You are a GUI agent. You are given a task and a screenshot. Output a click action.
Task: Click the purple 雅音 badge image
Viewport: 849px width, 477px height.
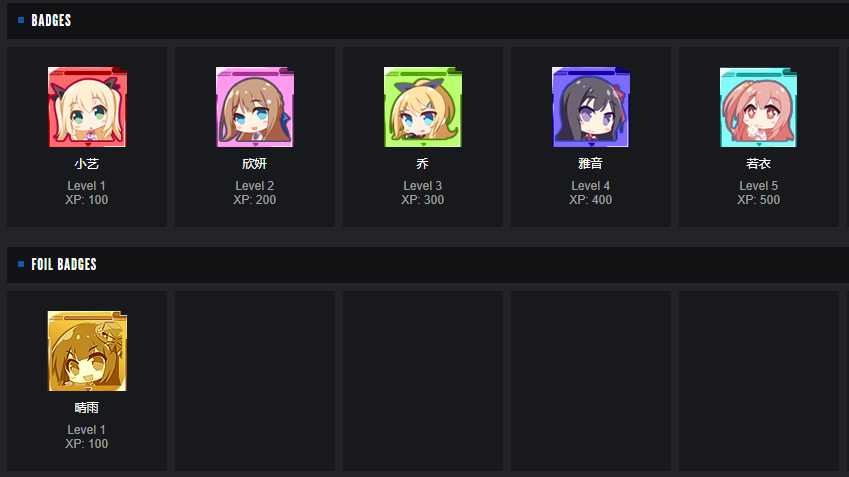[x=591, y=107]
